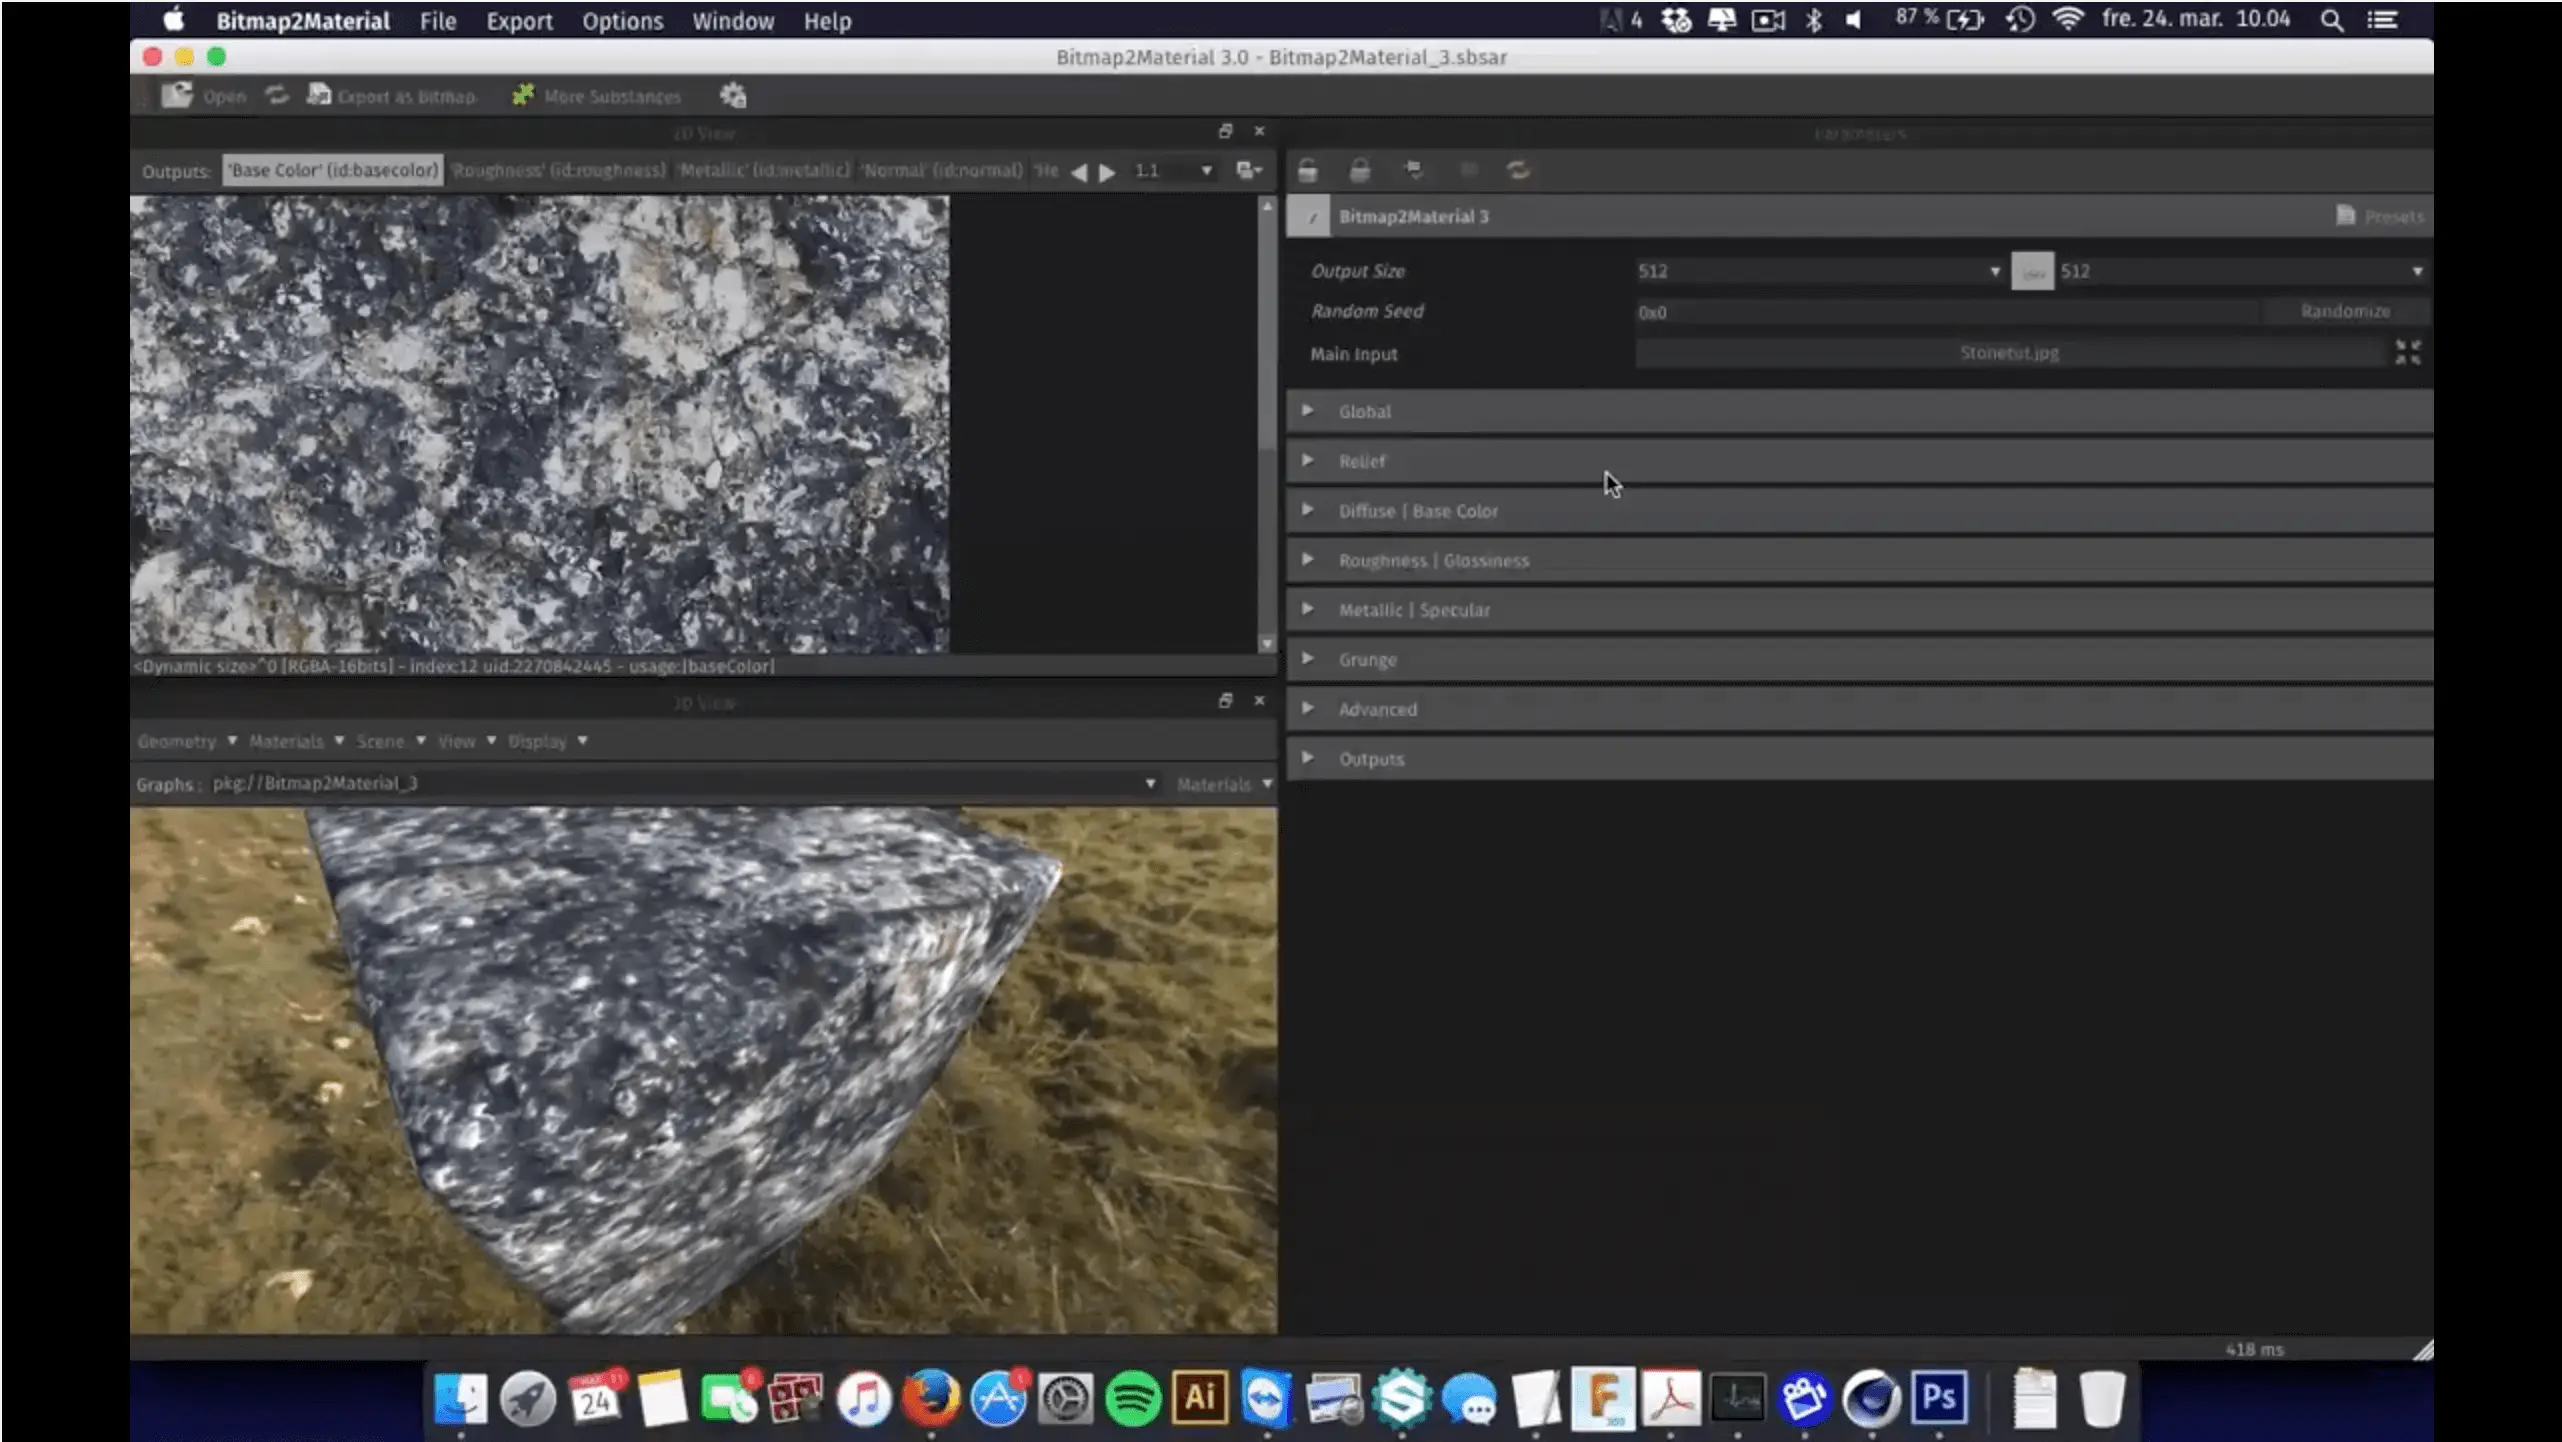Open the 2D view save options icon
Screen dimensions: 2562x1442
[1249, 170]
